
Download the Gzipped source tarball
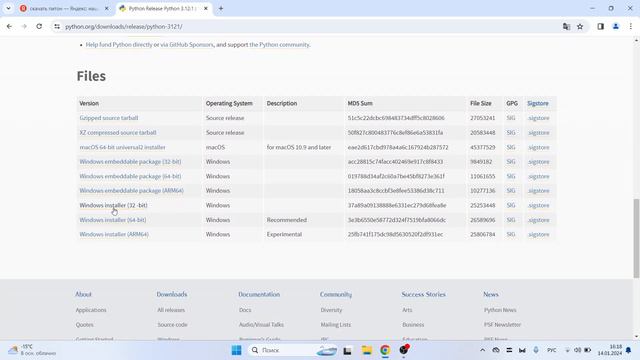(109, 118)
